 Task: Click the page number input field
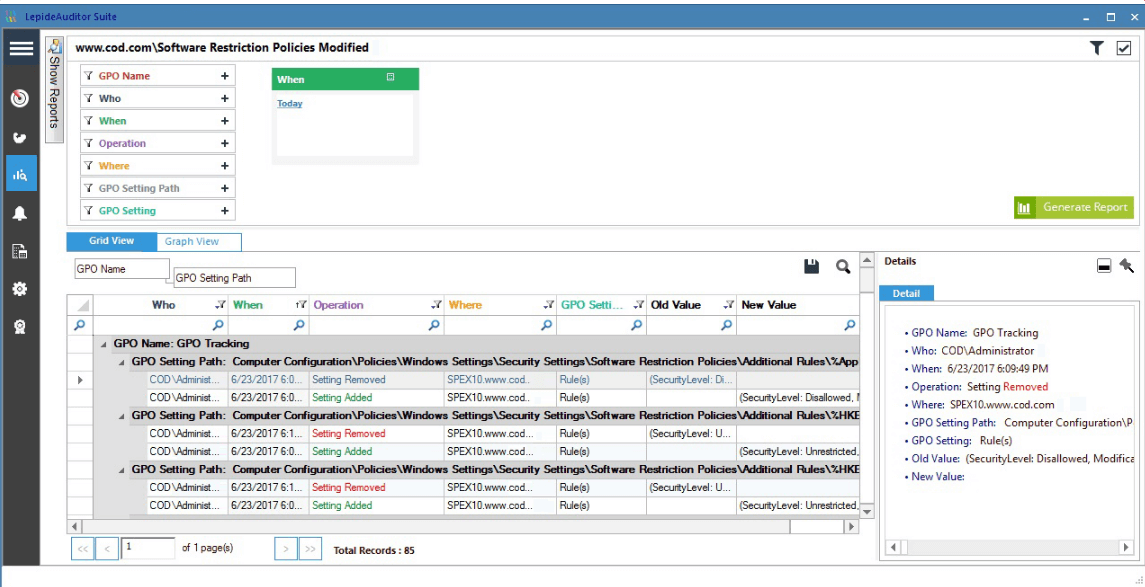point(148,548)
